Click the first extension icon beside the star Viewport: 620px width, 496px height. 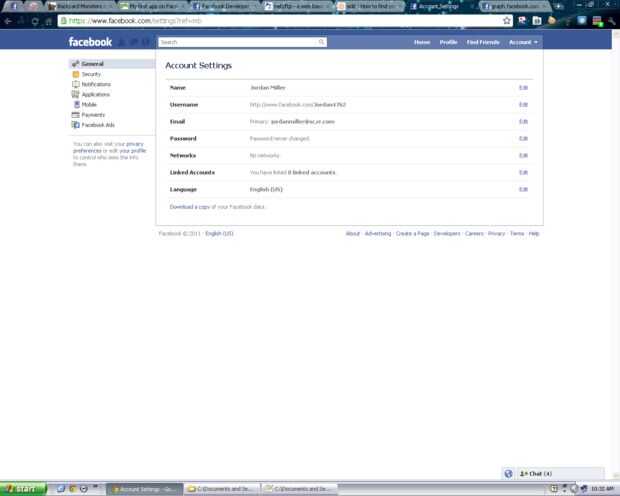click(x=522, y=21)
